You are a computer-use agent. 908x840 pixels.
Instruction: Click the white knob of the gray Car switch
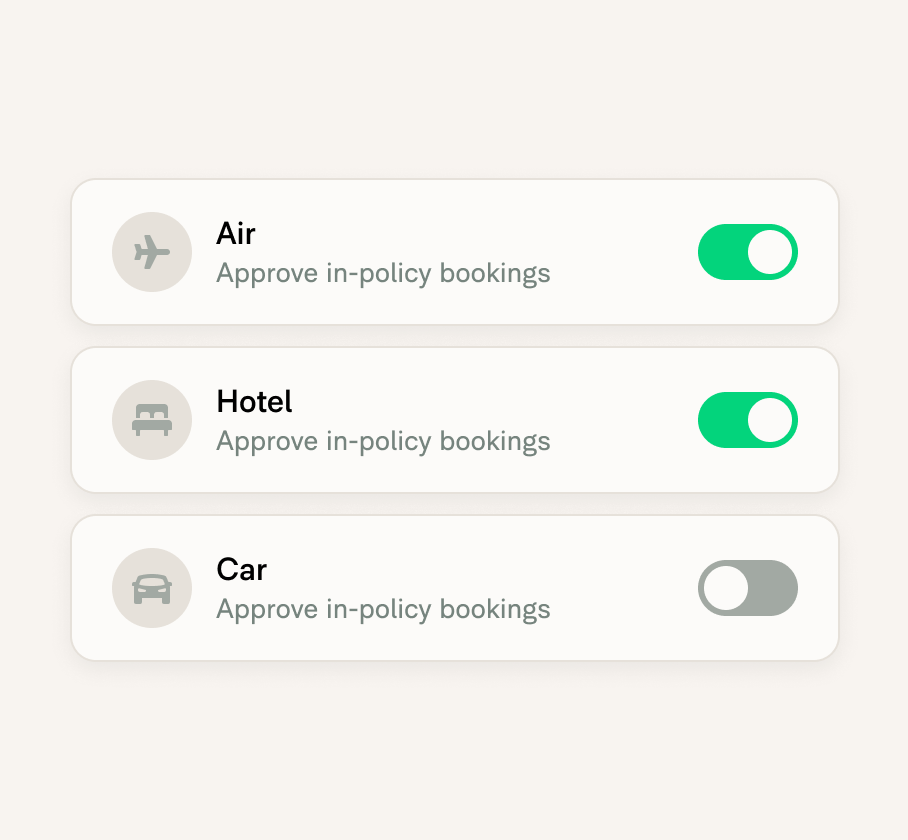pos(726,588)
